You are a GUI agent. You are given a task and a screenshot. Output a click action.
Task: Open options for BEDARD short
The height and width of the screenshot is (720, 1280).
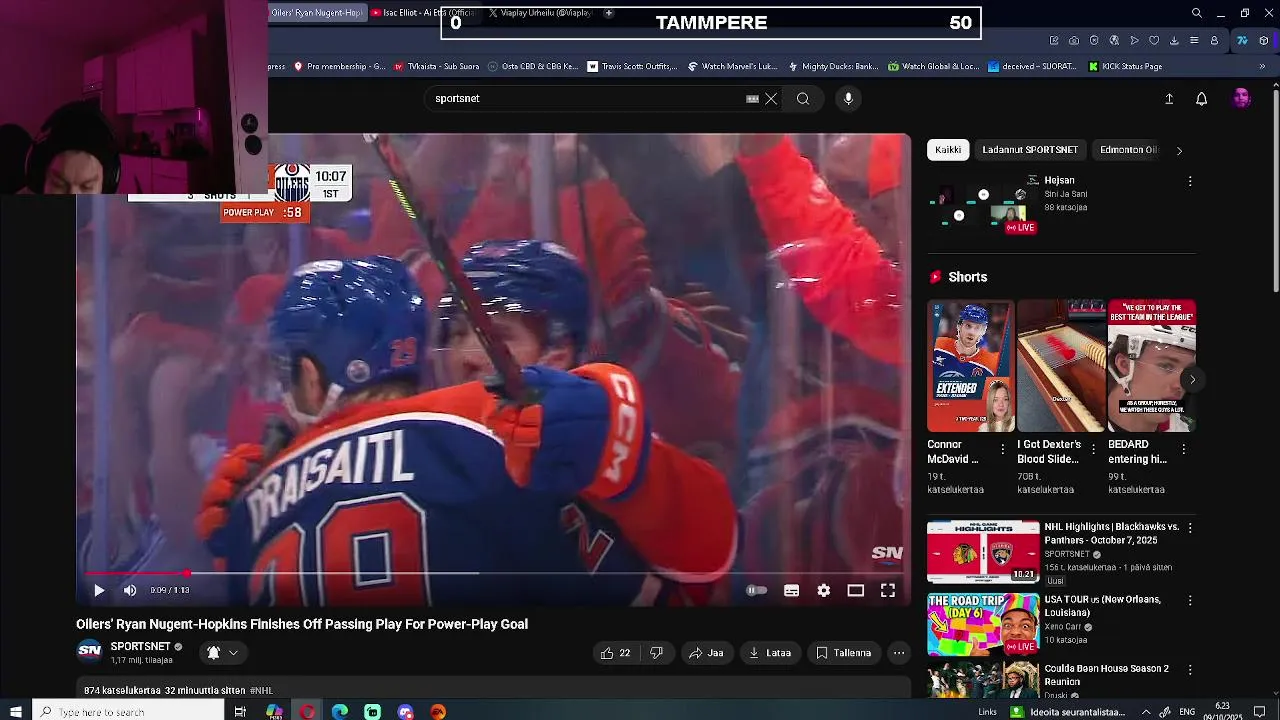[1184, 450]
